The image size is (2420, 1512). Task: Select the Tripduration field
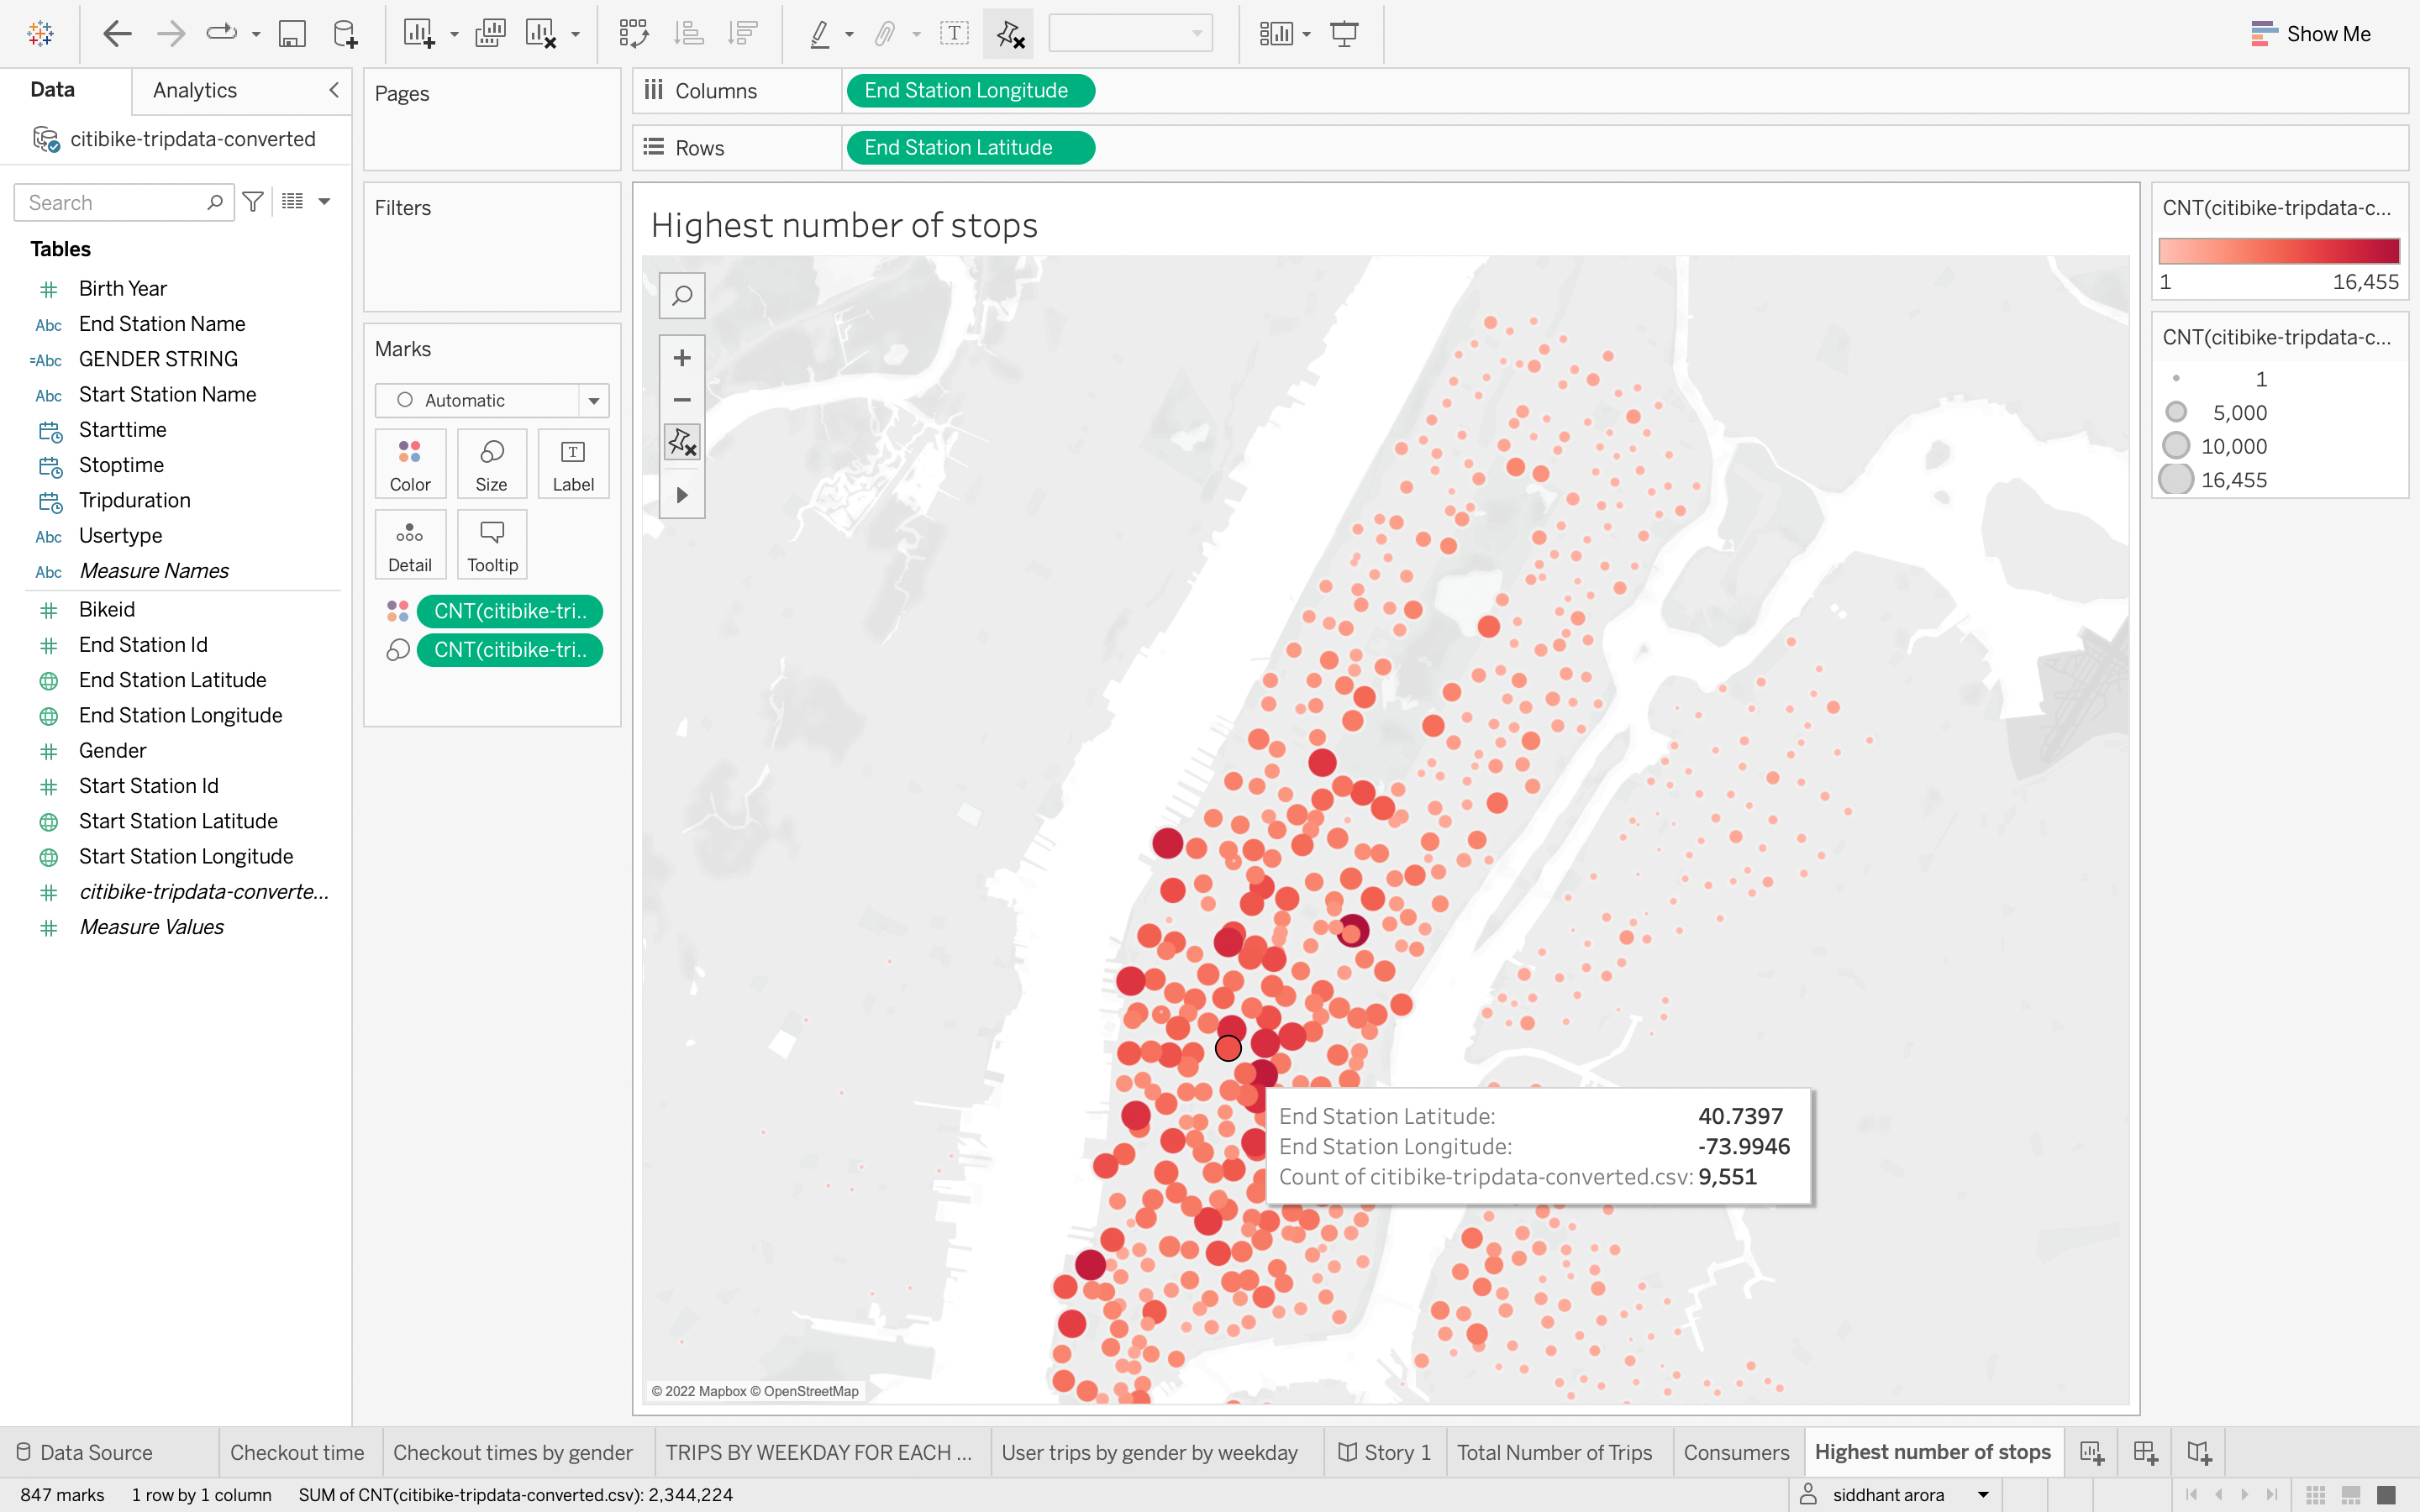point(134,500)
